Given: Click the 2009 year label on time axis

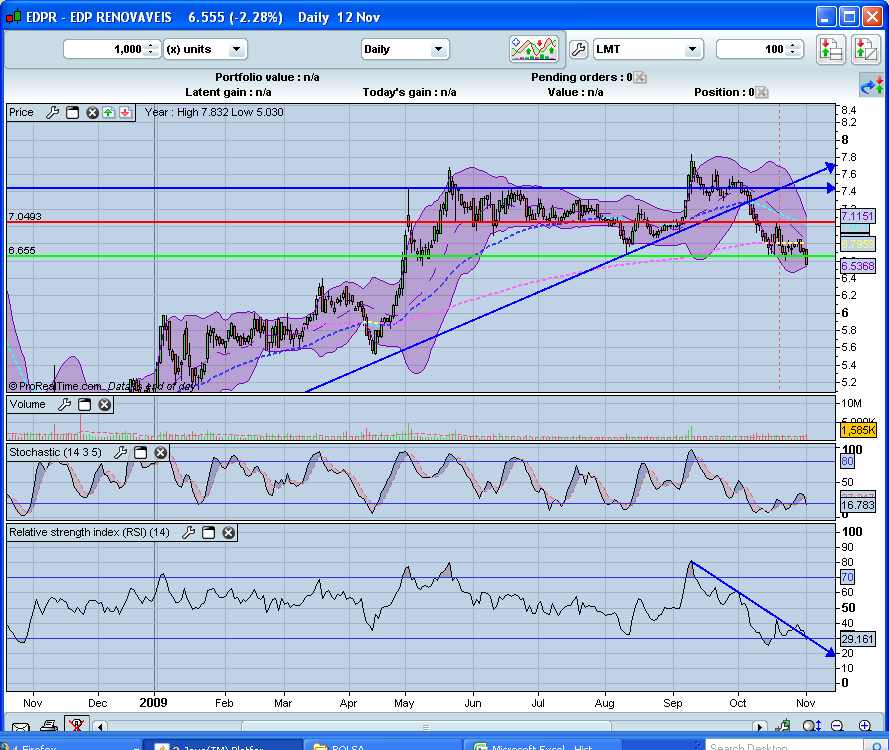Looking at the screenshot, I should (153, 703).
